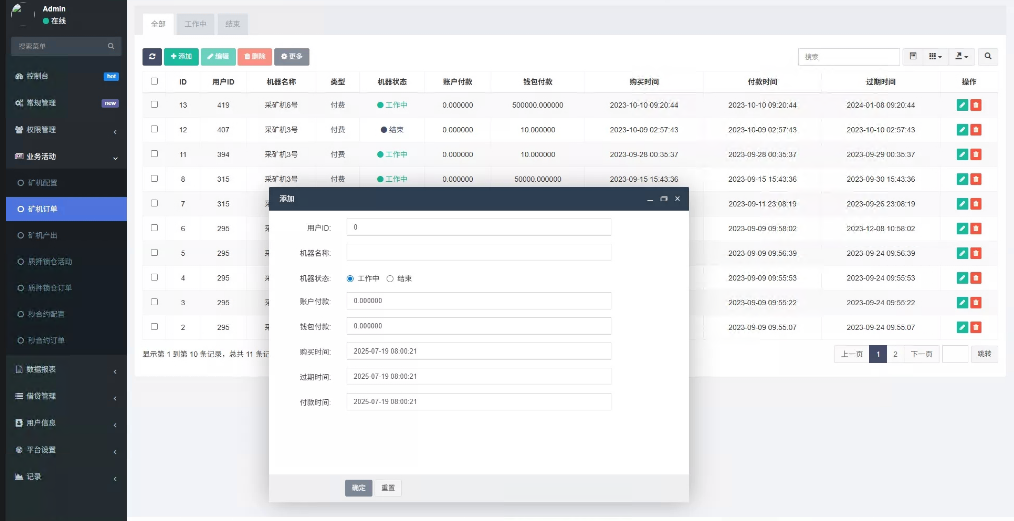The width and height of the screenshot is (1014, 521).
Task: Toggle the table view icon beside the search box
Action: point(913,57)
